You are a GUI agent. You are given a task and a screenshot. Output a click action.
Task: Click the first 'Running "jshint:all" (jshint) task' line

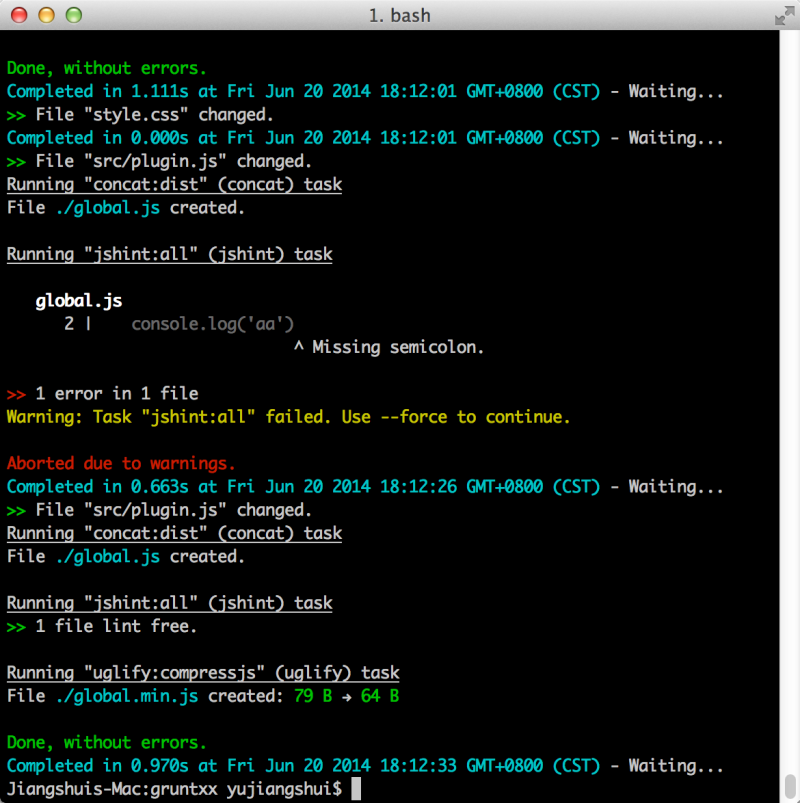point(170,255)
